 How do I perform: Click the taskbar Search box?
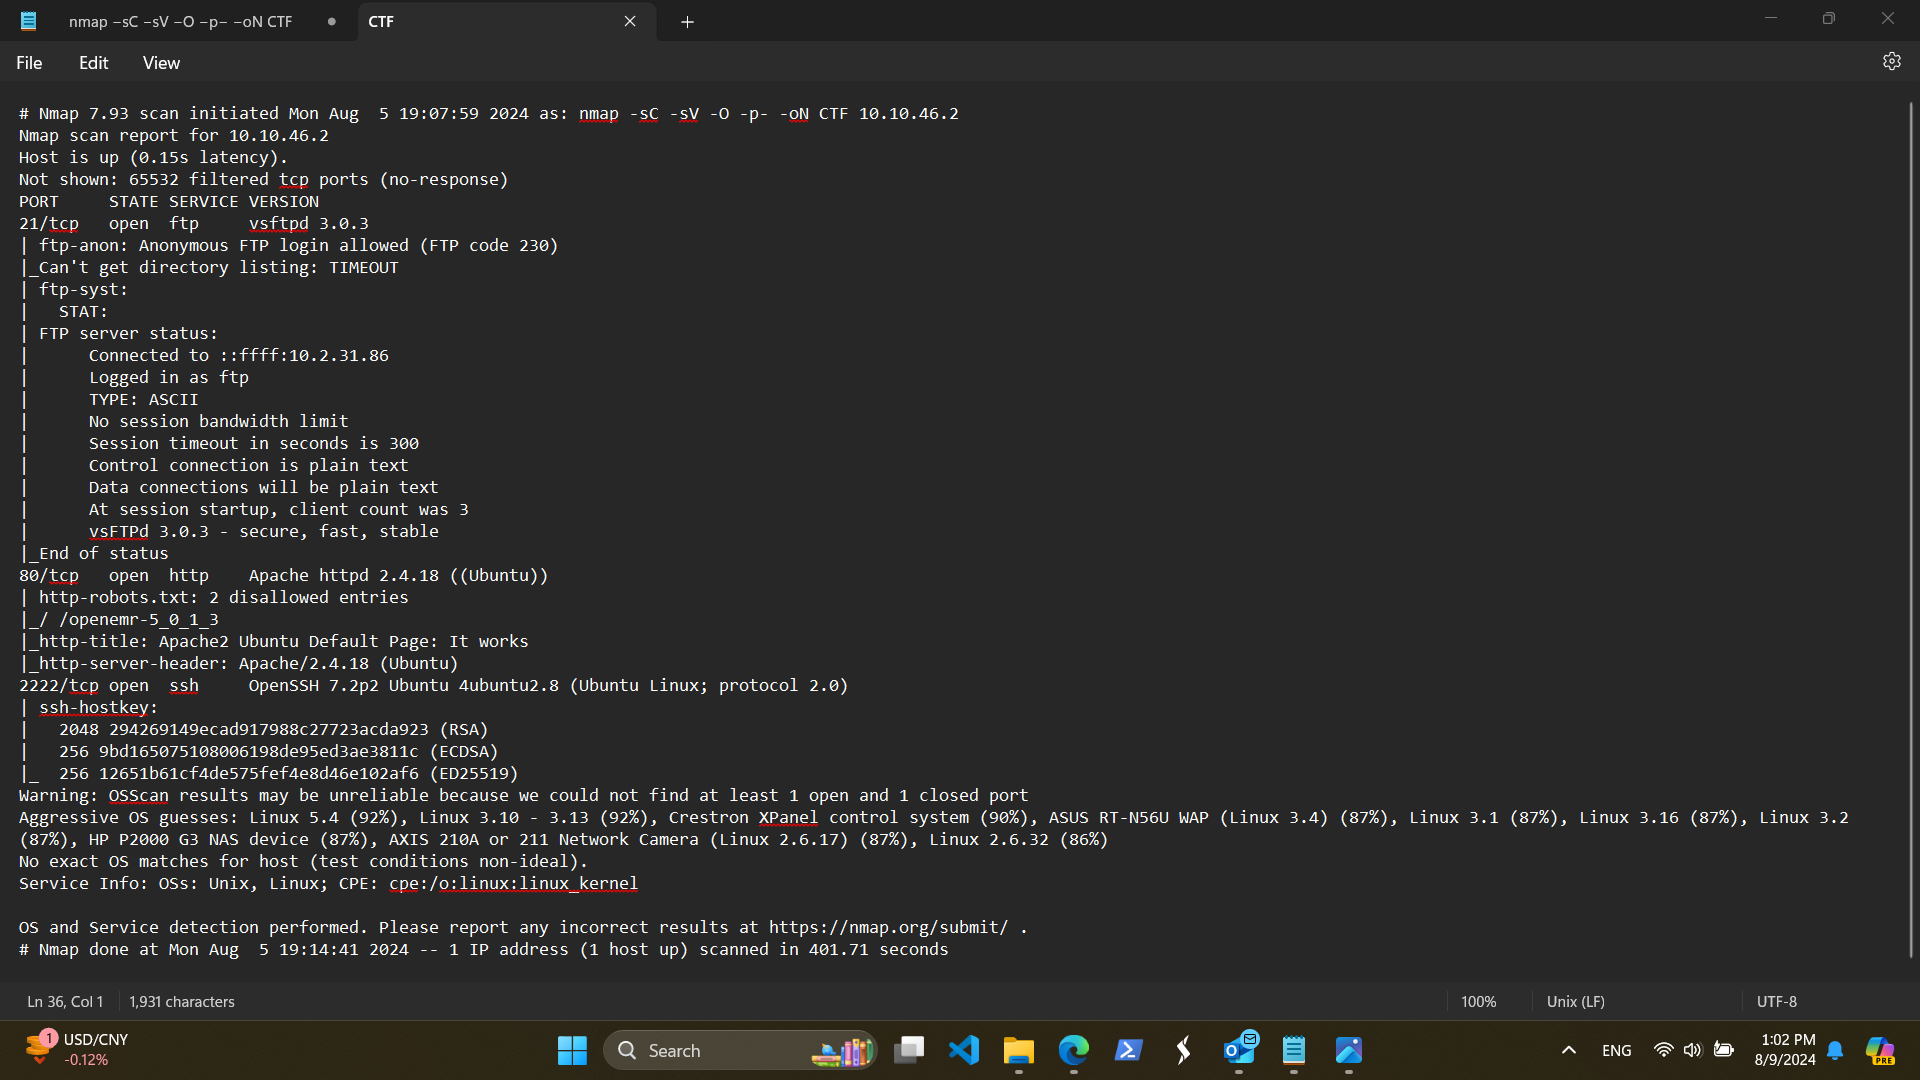point(740,1050)
